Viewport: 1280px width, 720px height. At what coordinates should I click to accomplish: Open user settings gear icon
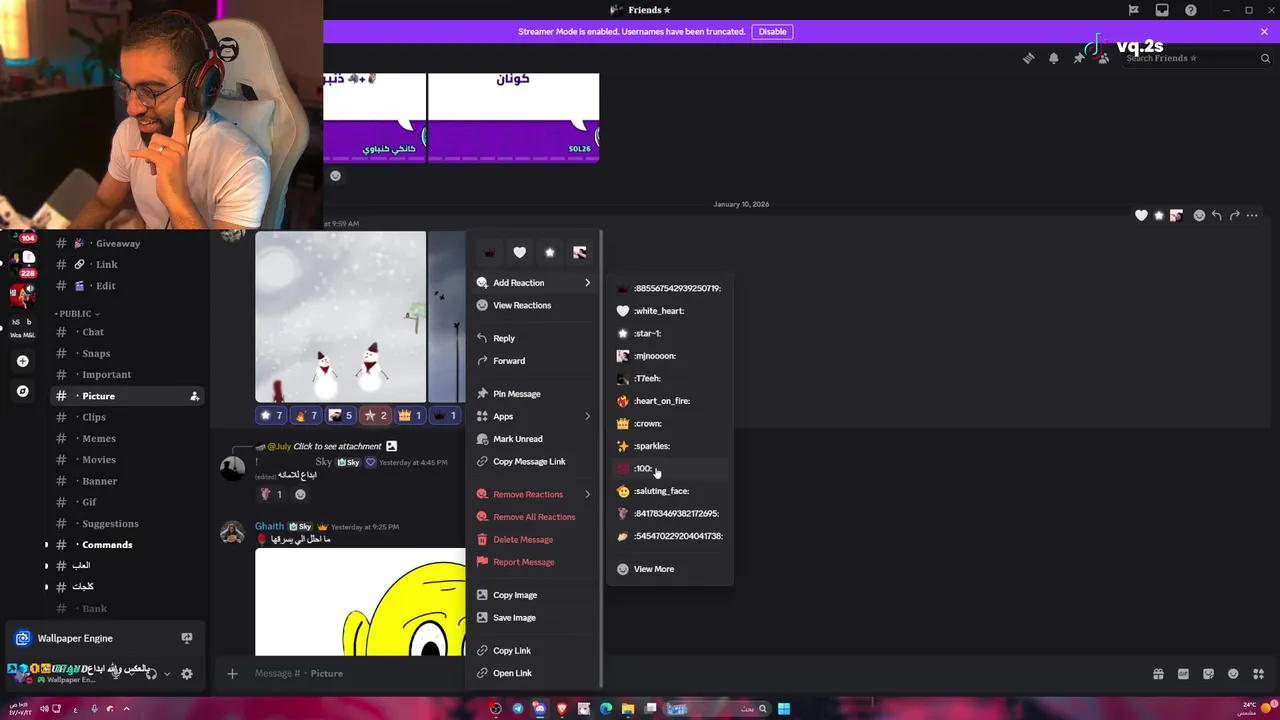click(x=186, y=674)
